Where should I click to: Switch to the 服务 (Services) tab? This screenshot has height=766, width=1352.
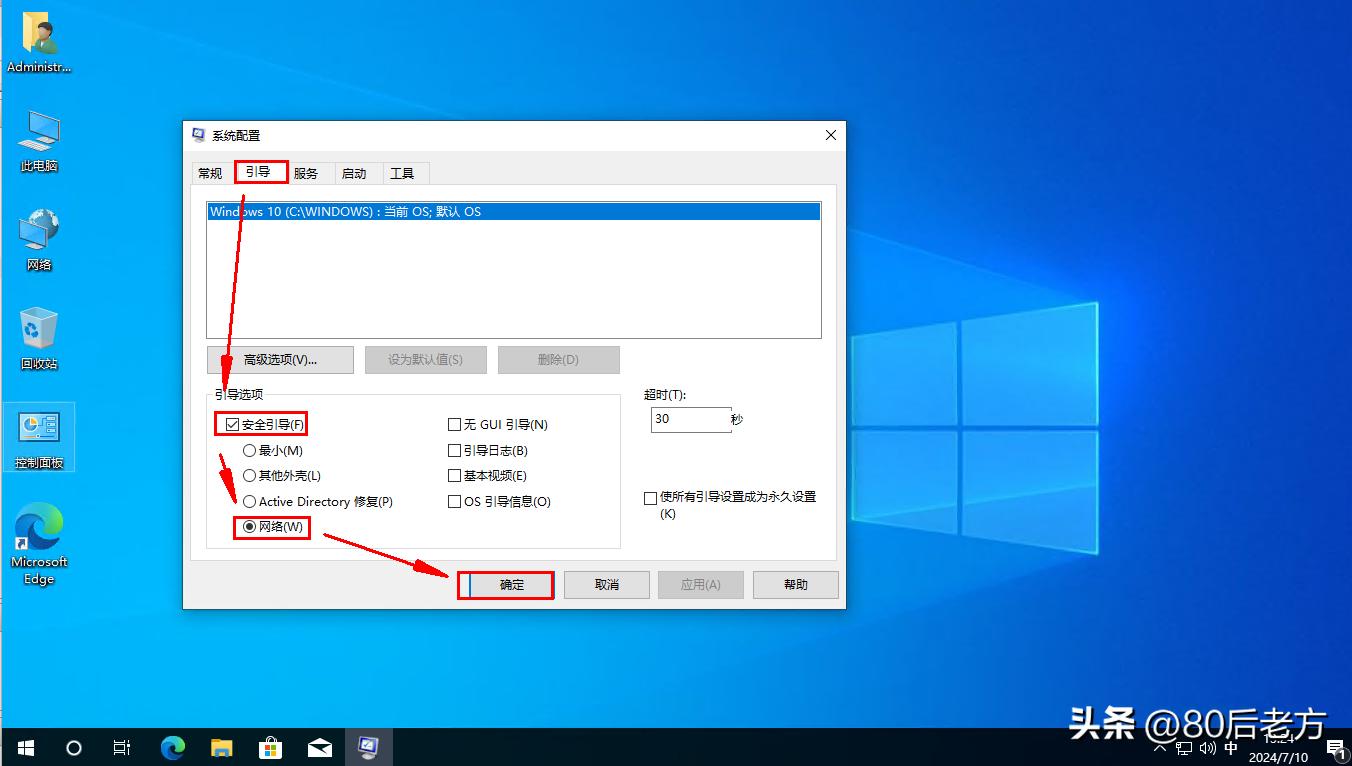click(x=307, y=172)
